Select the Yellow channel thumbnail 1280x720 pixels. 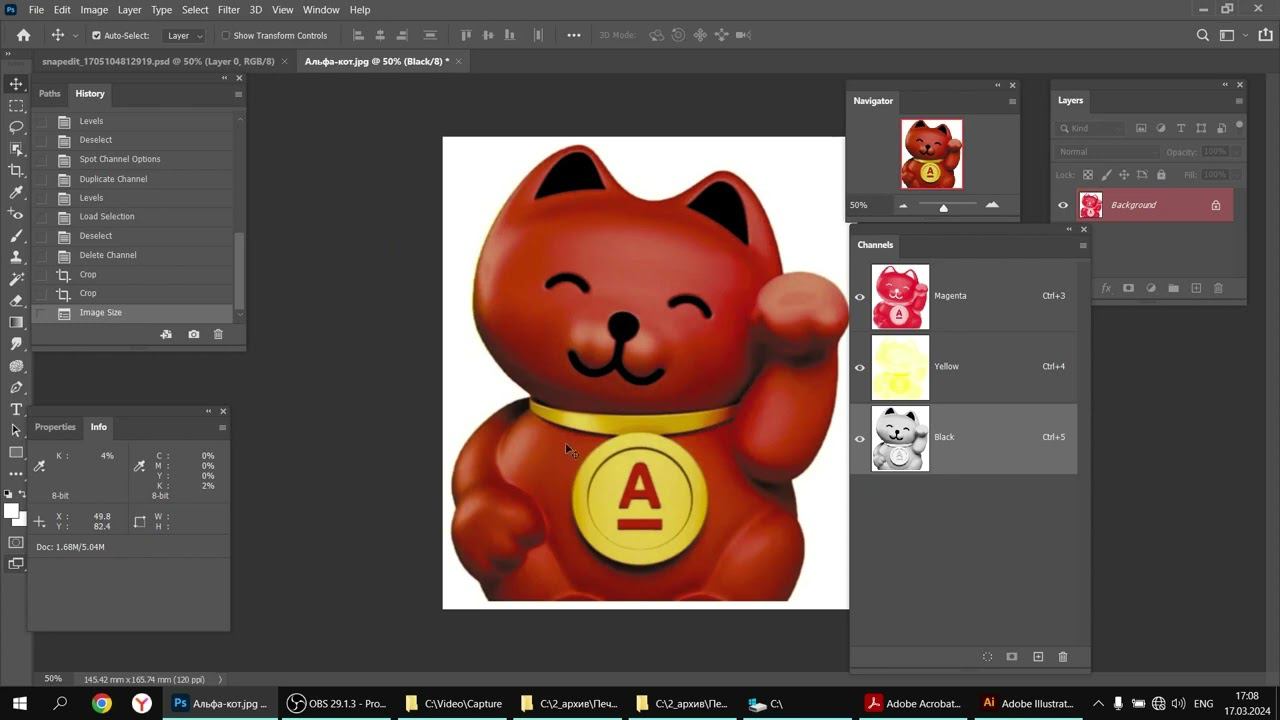coord(900,367)
